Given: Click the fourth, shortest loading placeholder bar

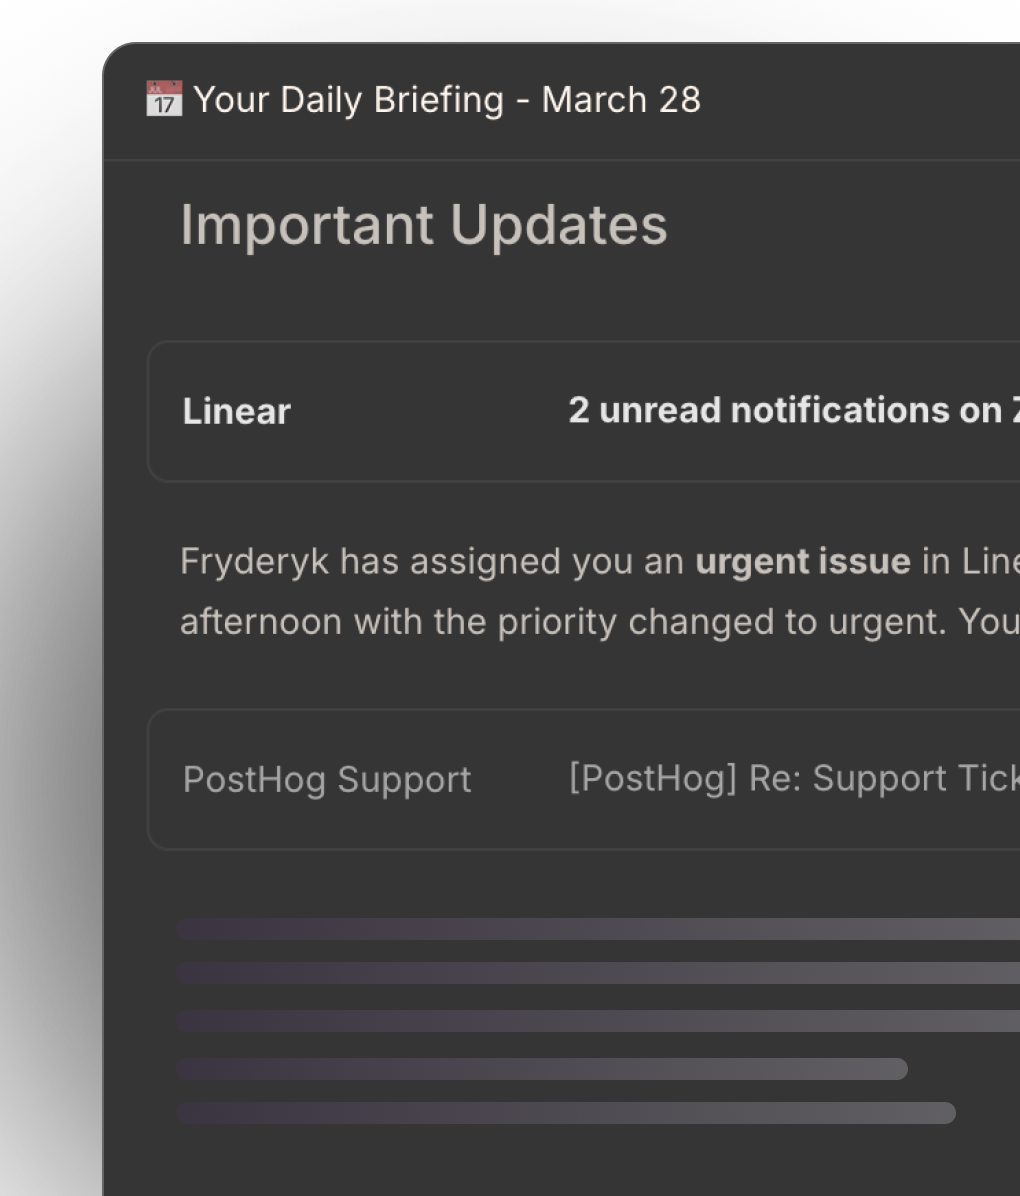Looking at the screenshot, I should click(542, 1069).
